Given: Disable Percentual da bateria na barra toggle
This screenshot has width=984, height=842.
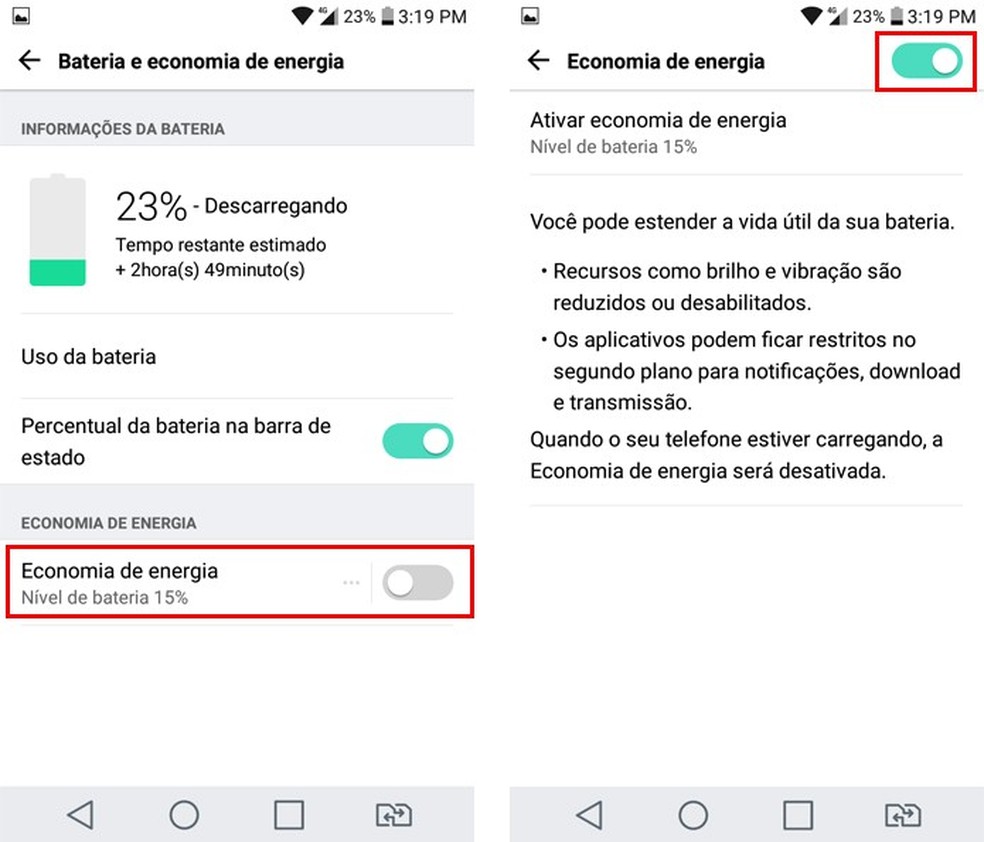Looking at the screenshot, I should (x=418, y=441).
